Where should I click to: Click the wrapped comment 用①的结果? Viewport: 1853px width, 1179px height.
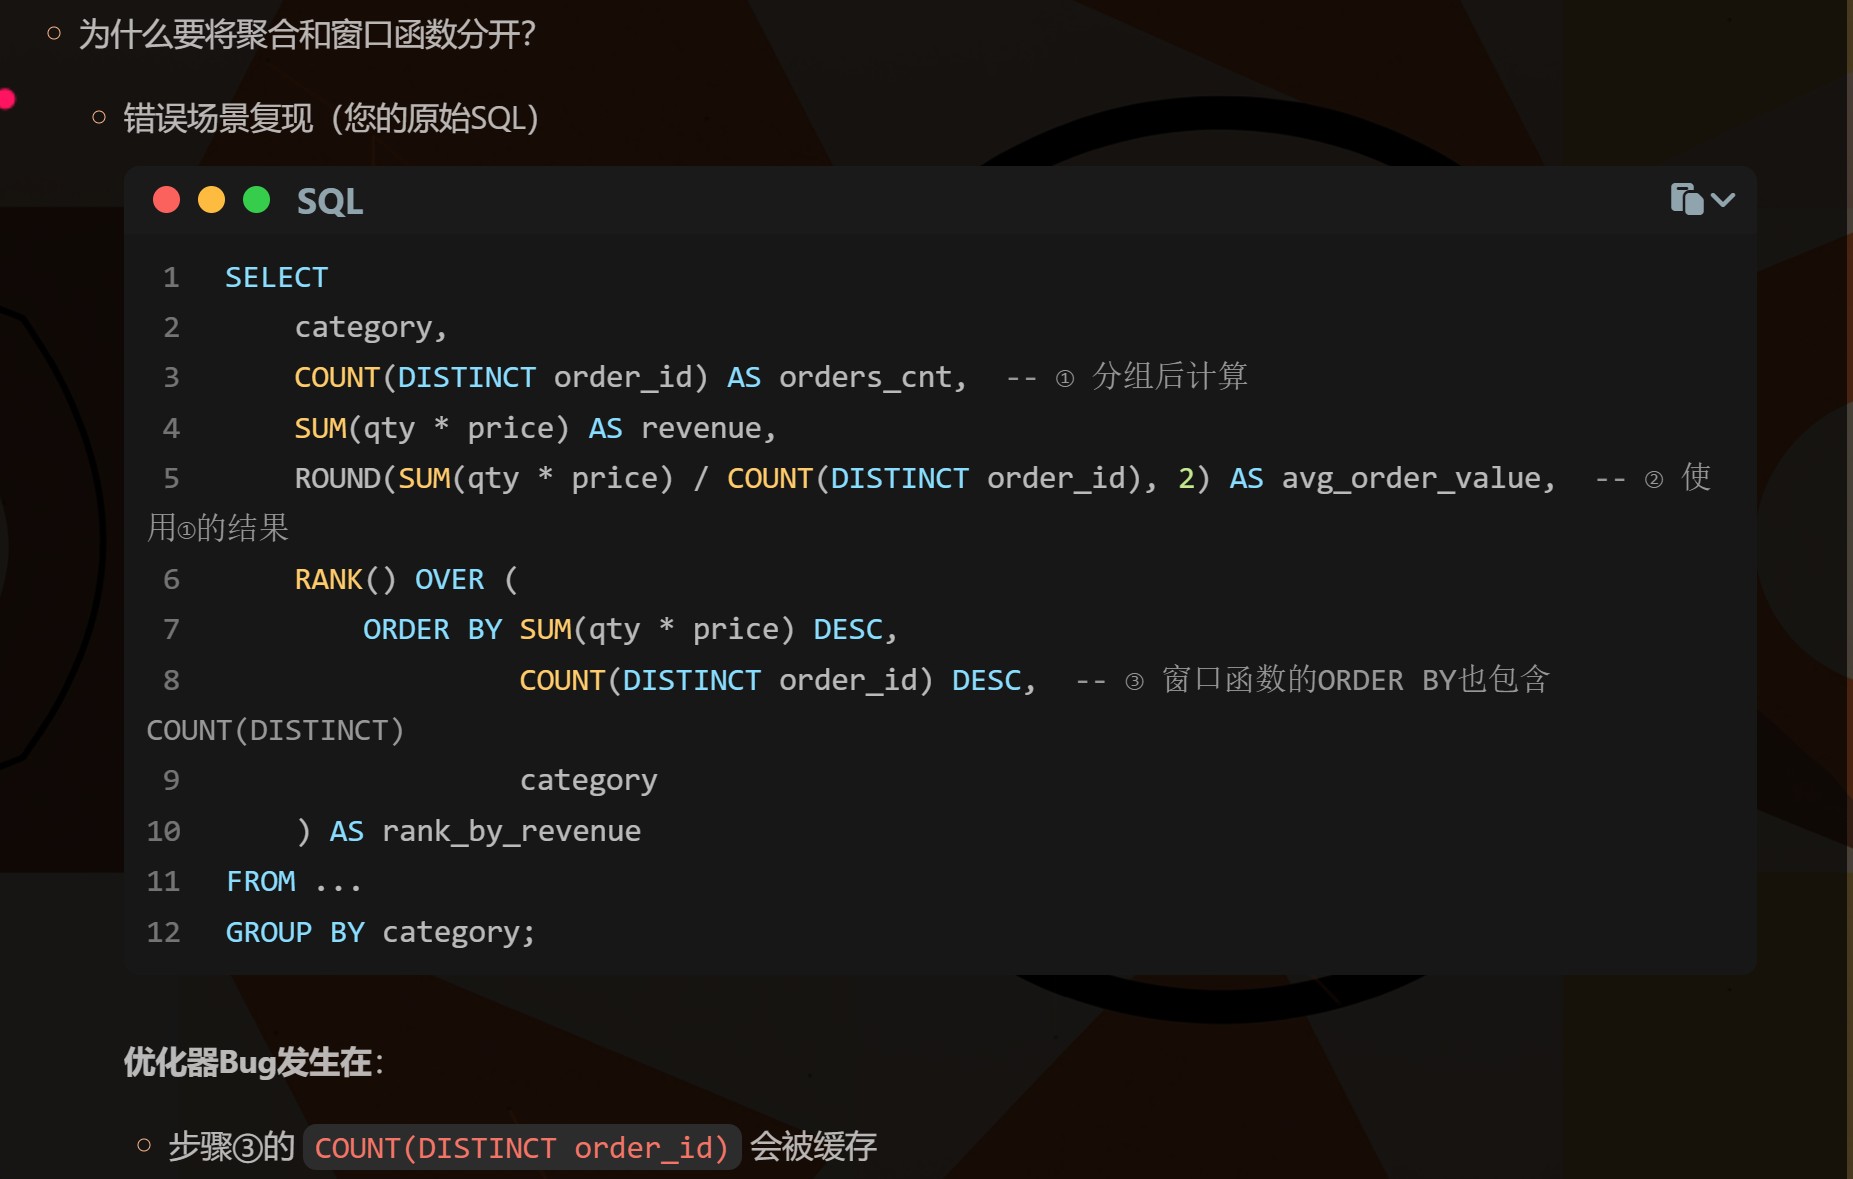(218, 528)
